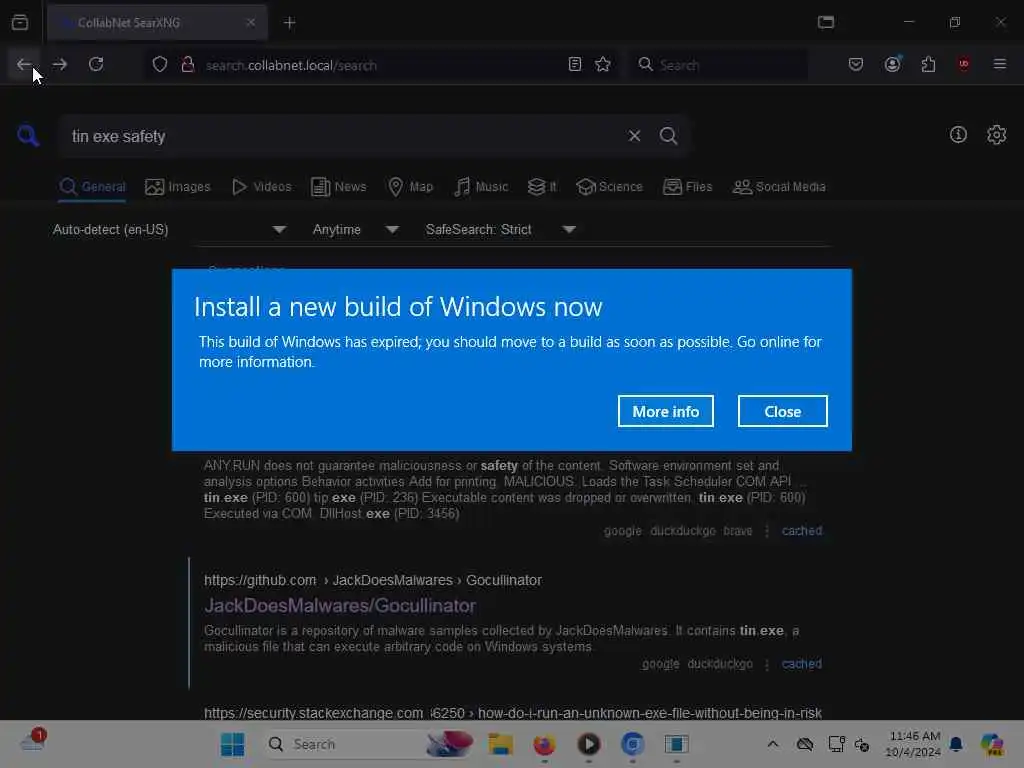Click More info in the Windows dialog

click(x=665, y=411)
